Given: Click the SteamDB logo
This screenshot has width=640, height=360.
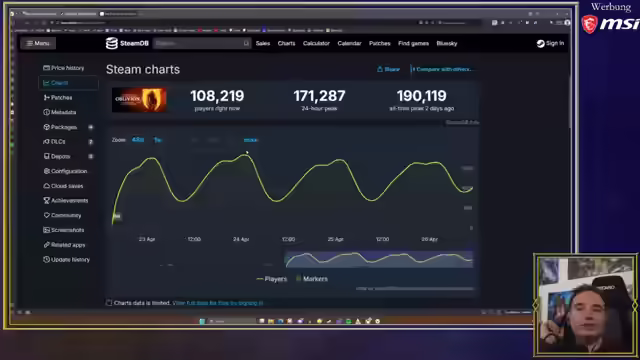Looking at the screenshot, I should [127, 43].
